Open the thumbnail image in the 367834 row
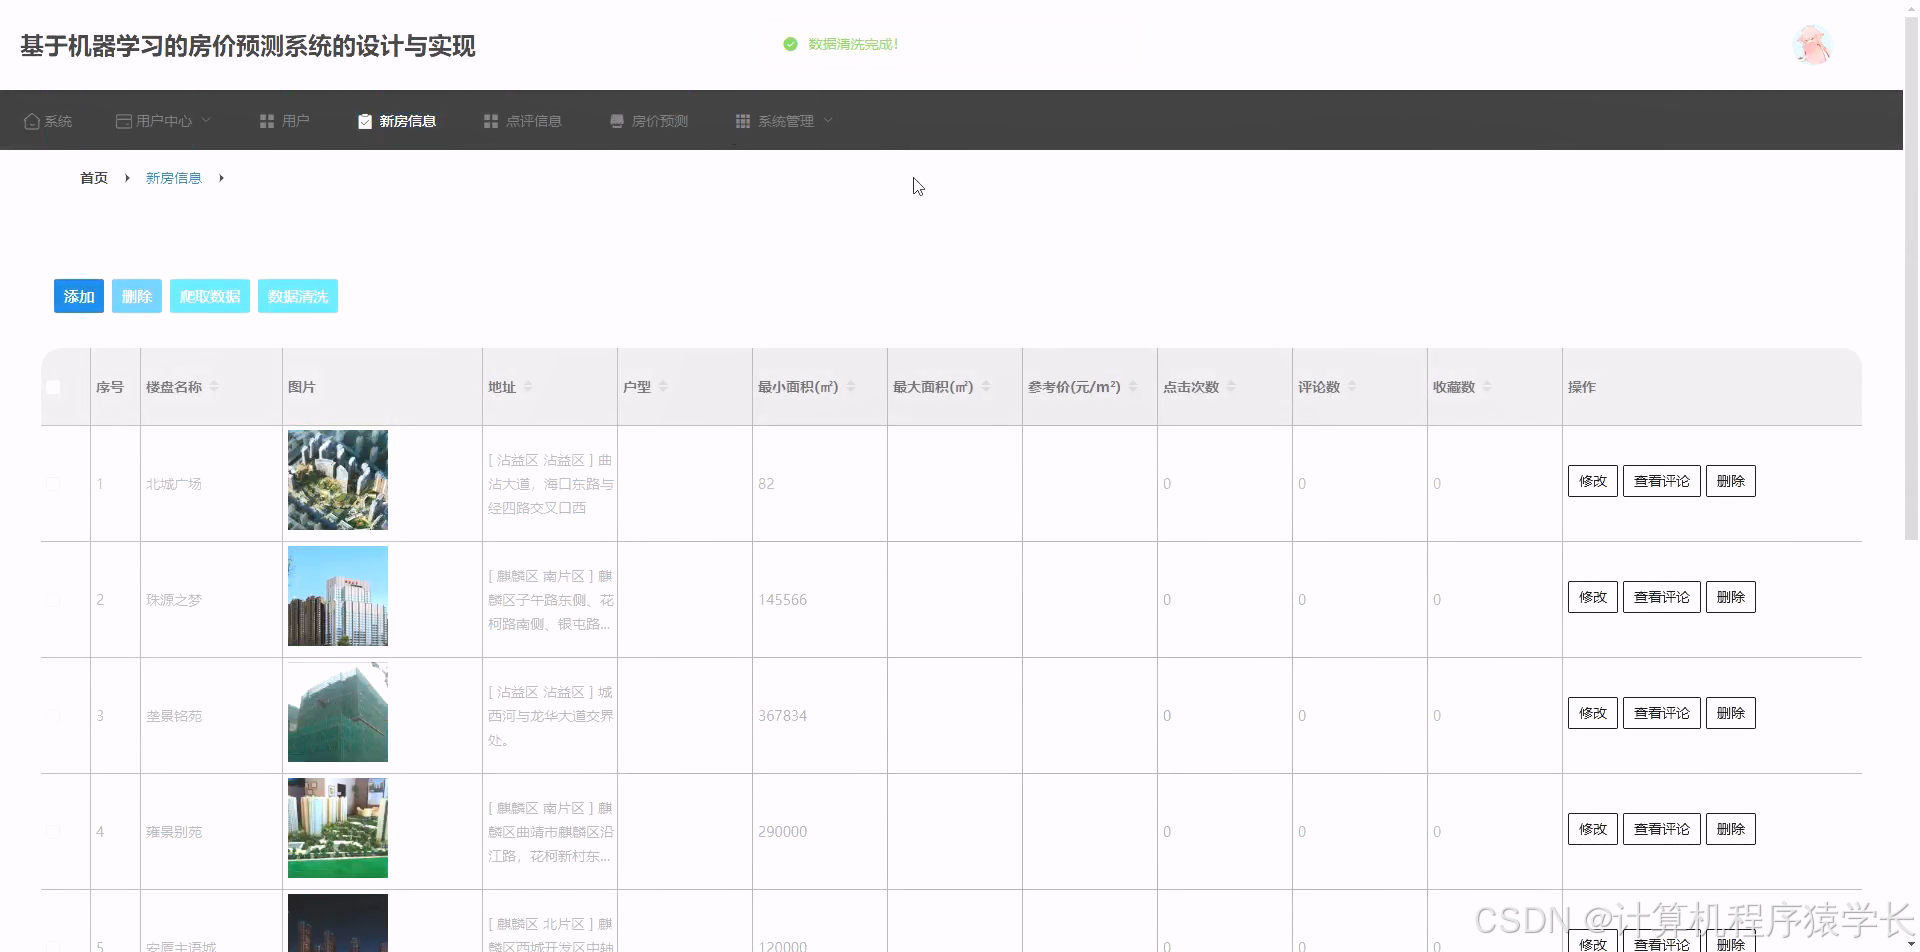The image size is (1920, 952). (338, 712)
